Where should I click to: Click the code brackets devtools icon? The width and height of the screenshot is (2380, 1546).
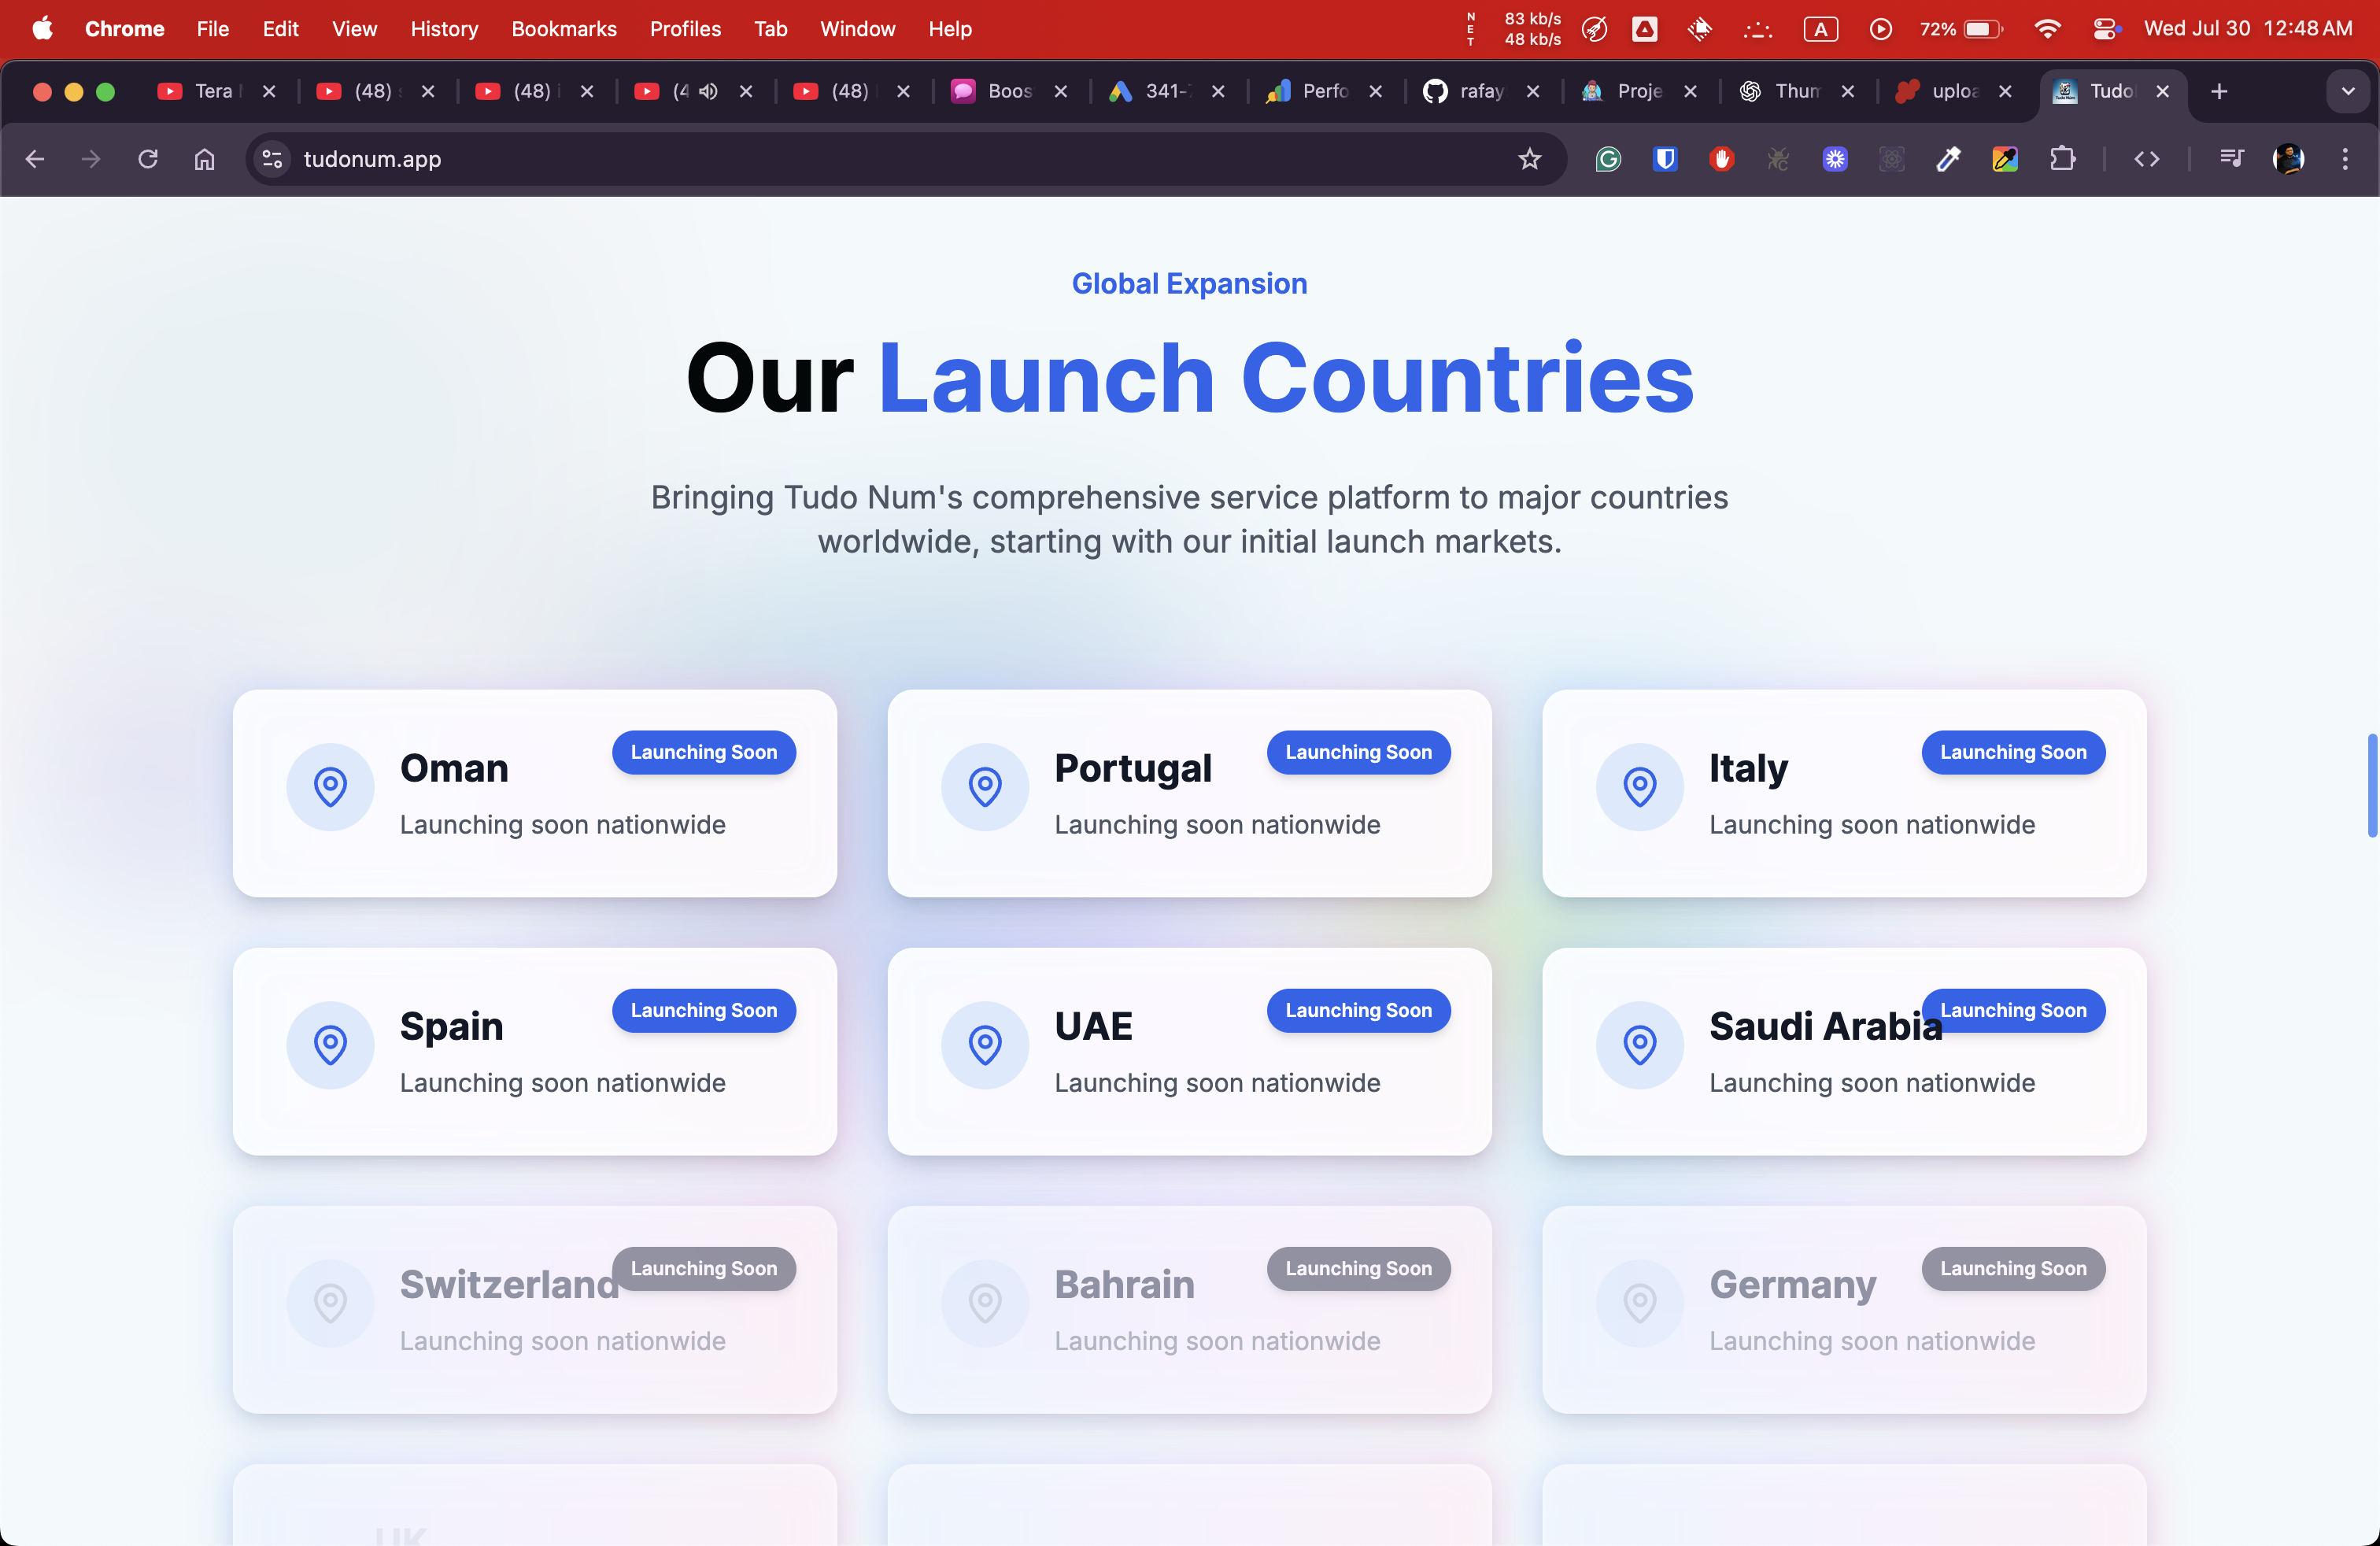[2147, 159]
